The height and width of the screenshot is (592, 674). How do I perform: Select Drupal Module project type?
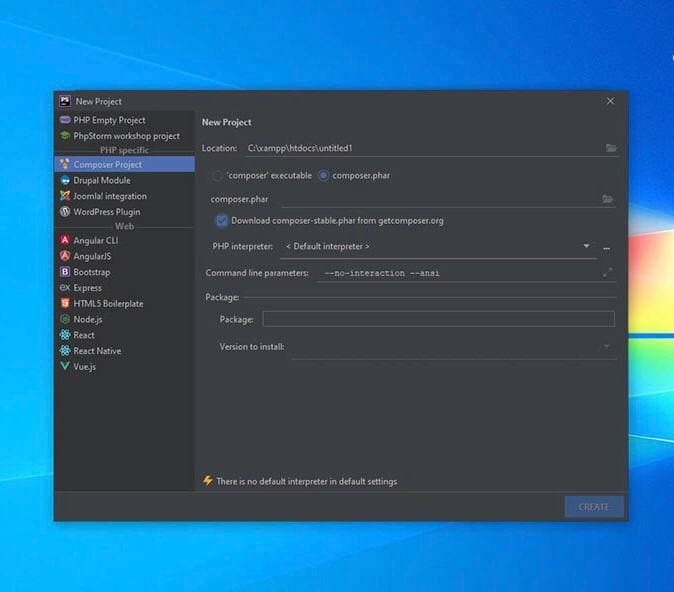point(125,180)
